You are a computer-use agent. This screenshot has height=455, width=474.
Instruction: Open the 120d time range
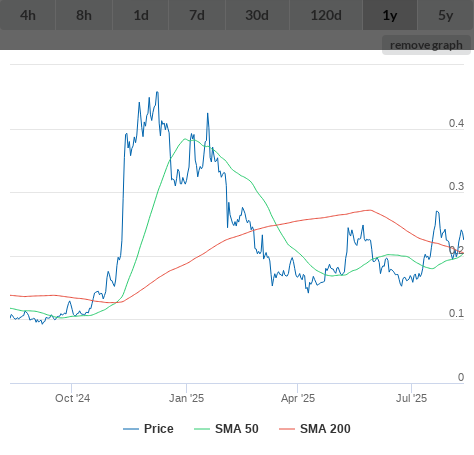pyautogui.click(x=326, y=15)
